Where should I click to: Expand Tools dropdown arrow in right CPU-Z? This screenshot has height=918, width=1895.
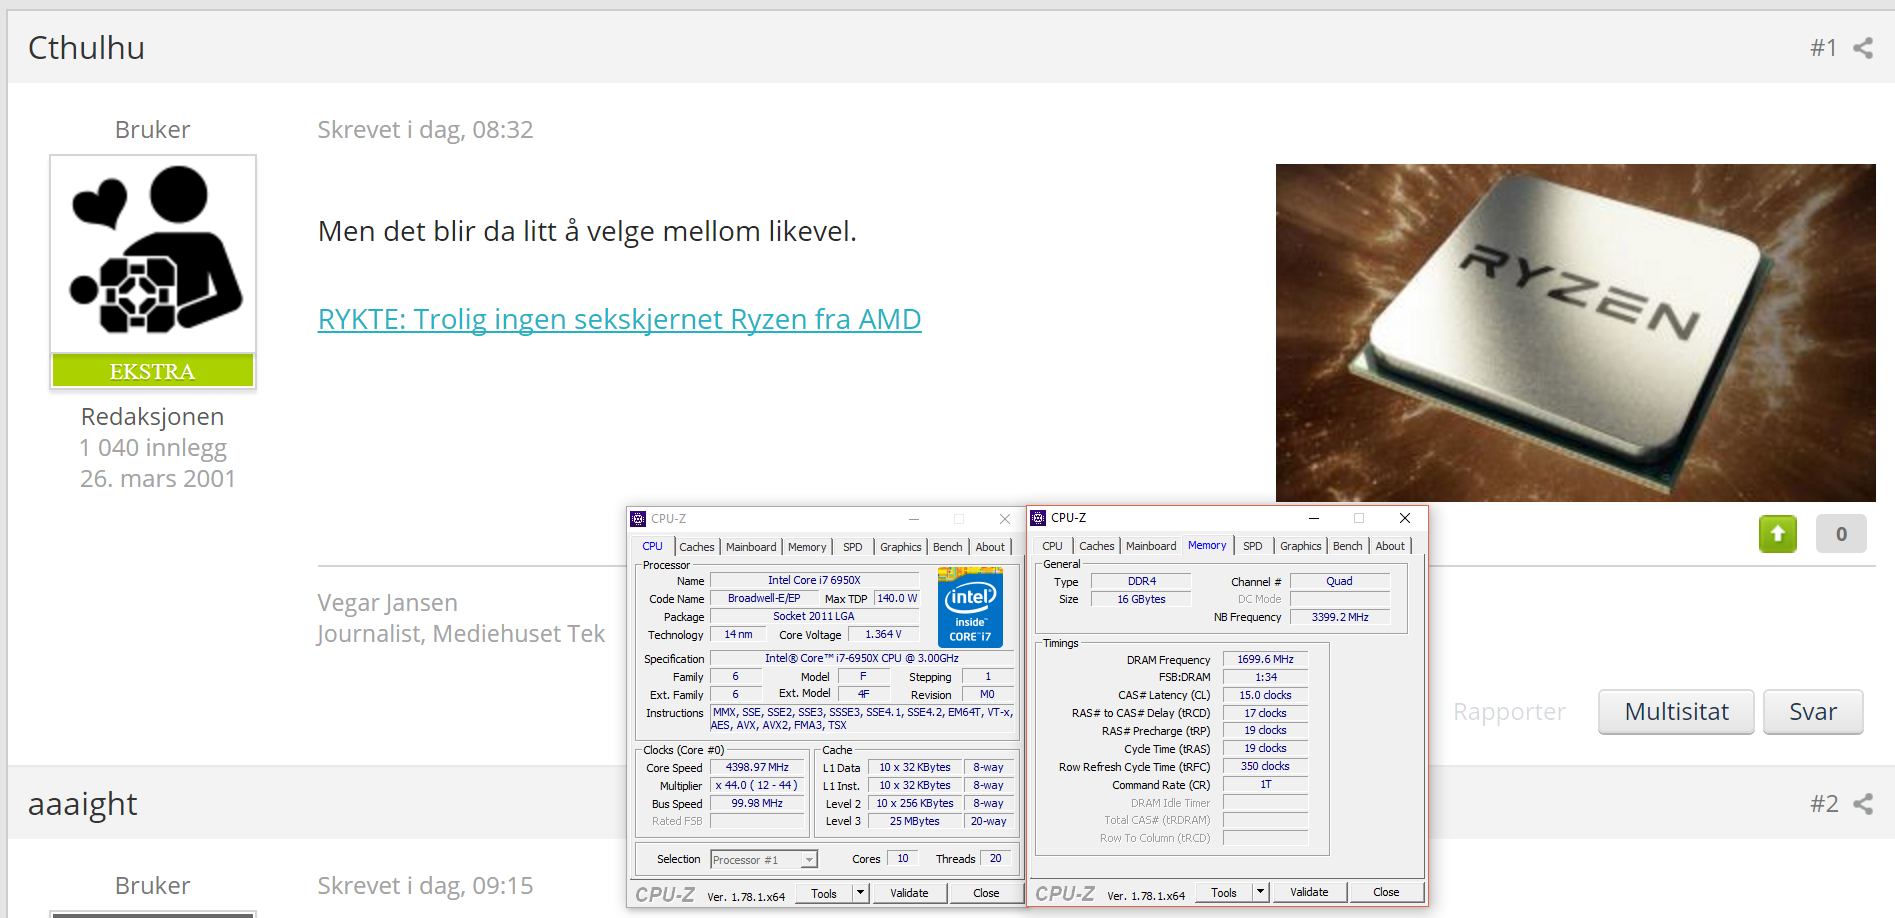pyautogui.click(x=1260, y=893)
